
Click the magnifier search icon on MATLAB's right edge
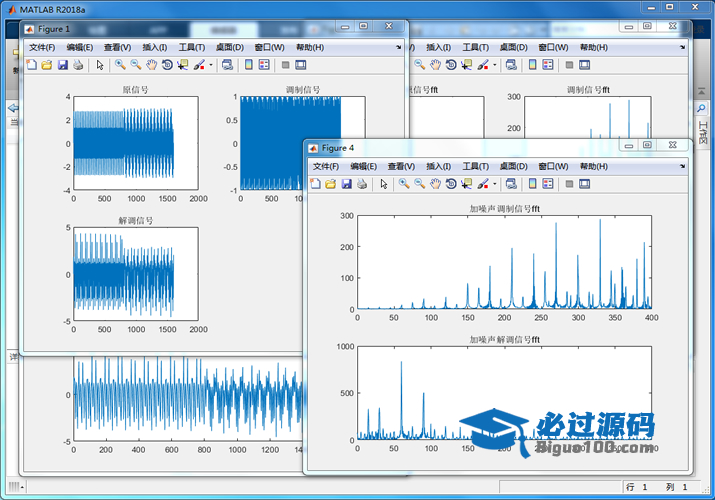[701, 108]
